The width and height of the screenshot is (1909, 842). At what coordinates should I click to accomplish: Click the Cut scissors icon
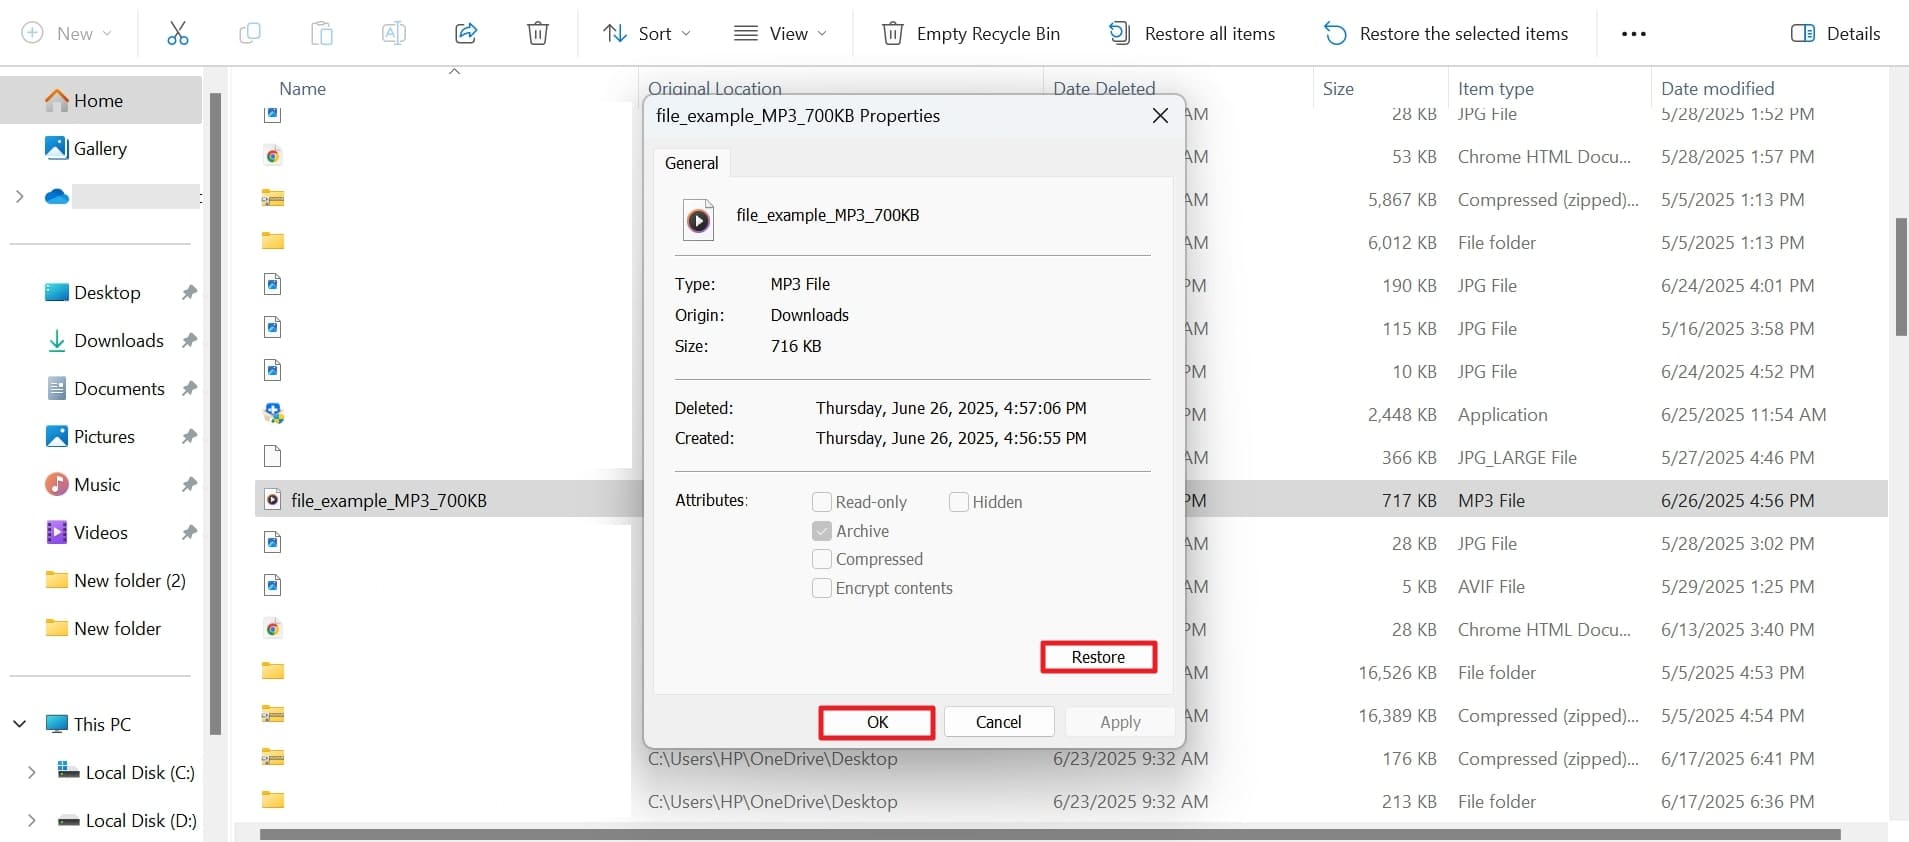(x=177, y=33)
